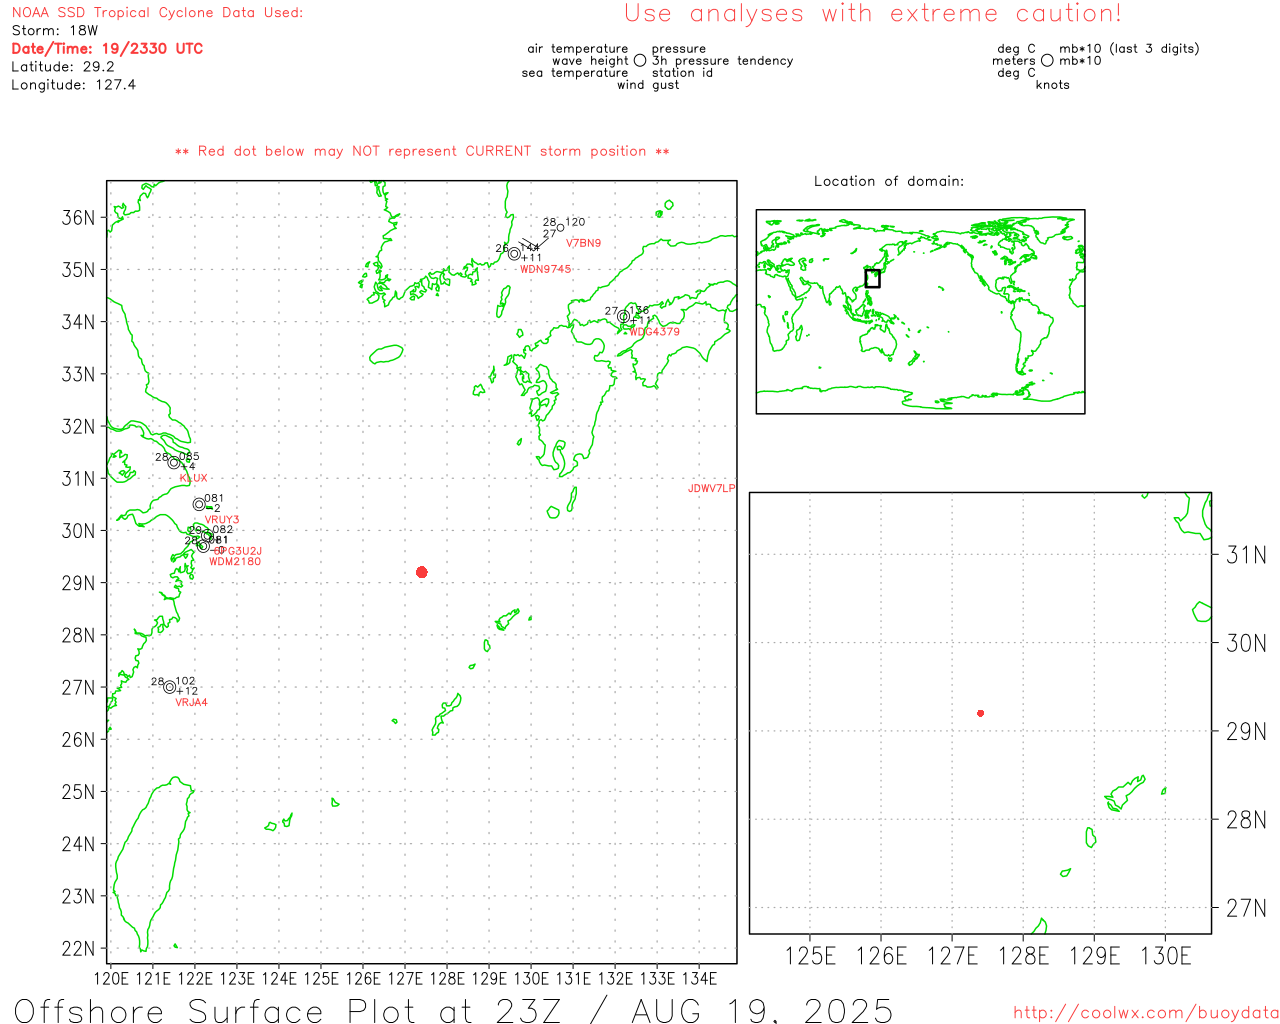Viewport: 1280px width, 1024px height.
Task: Click the 130E label on the inset map
Action: pos(1165,956)
